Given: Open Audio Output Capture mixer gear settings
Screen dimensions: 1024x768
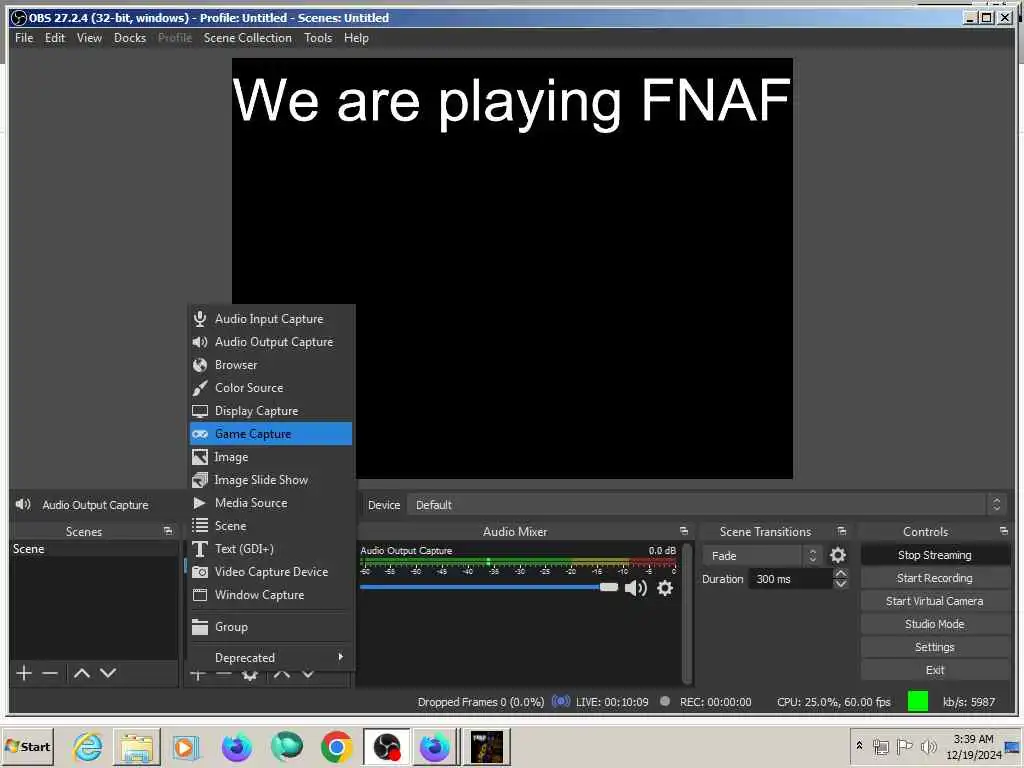Looking at the screenshot, I should coord(665,588).
